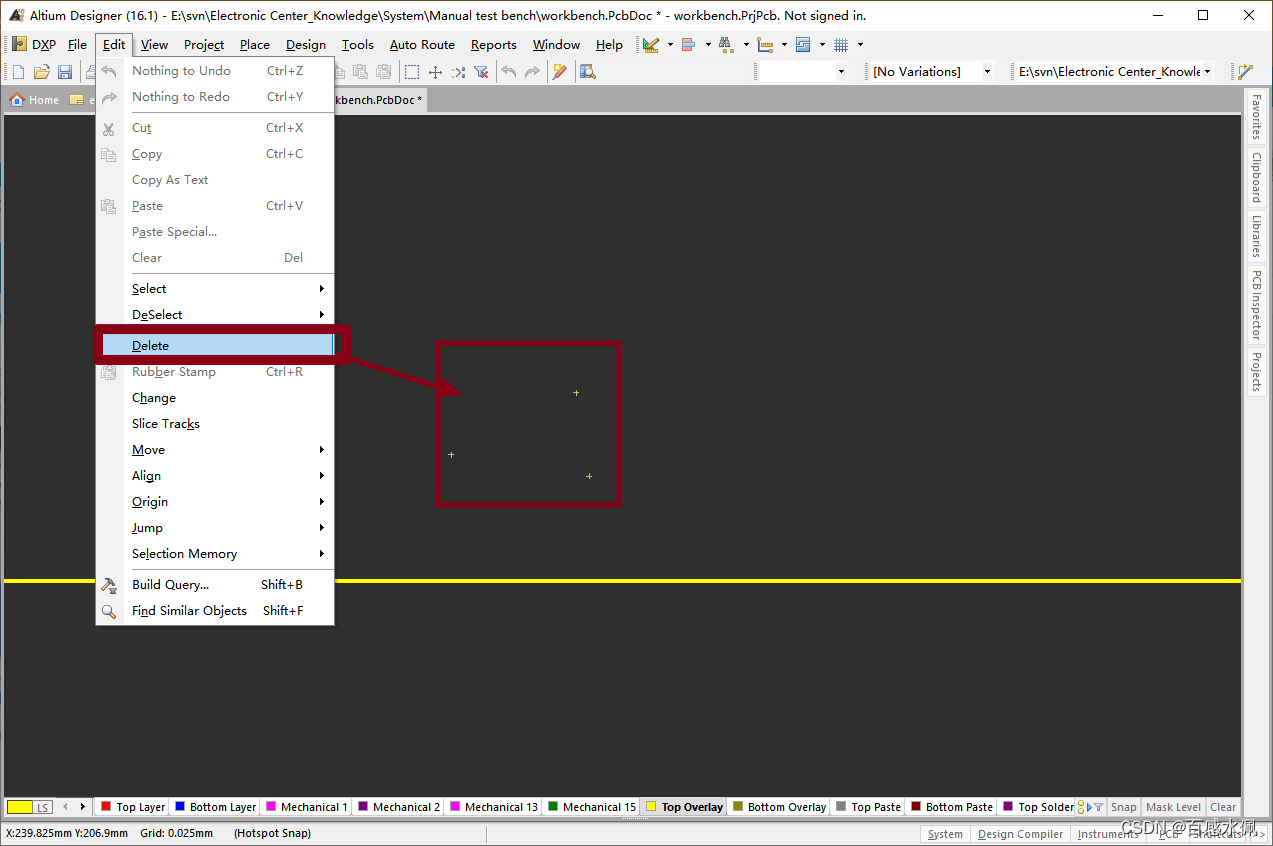Expand the Select submenu
This screenshot has height=846, width=1273.
[x=215, y=289]
